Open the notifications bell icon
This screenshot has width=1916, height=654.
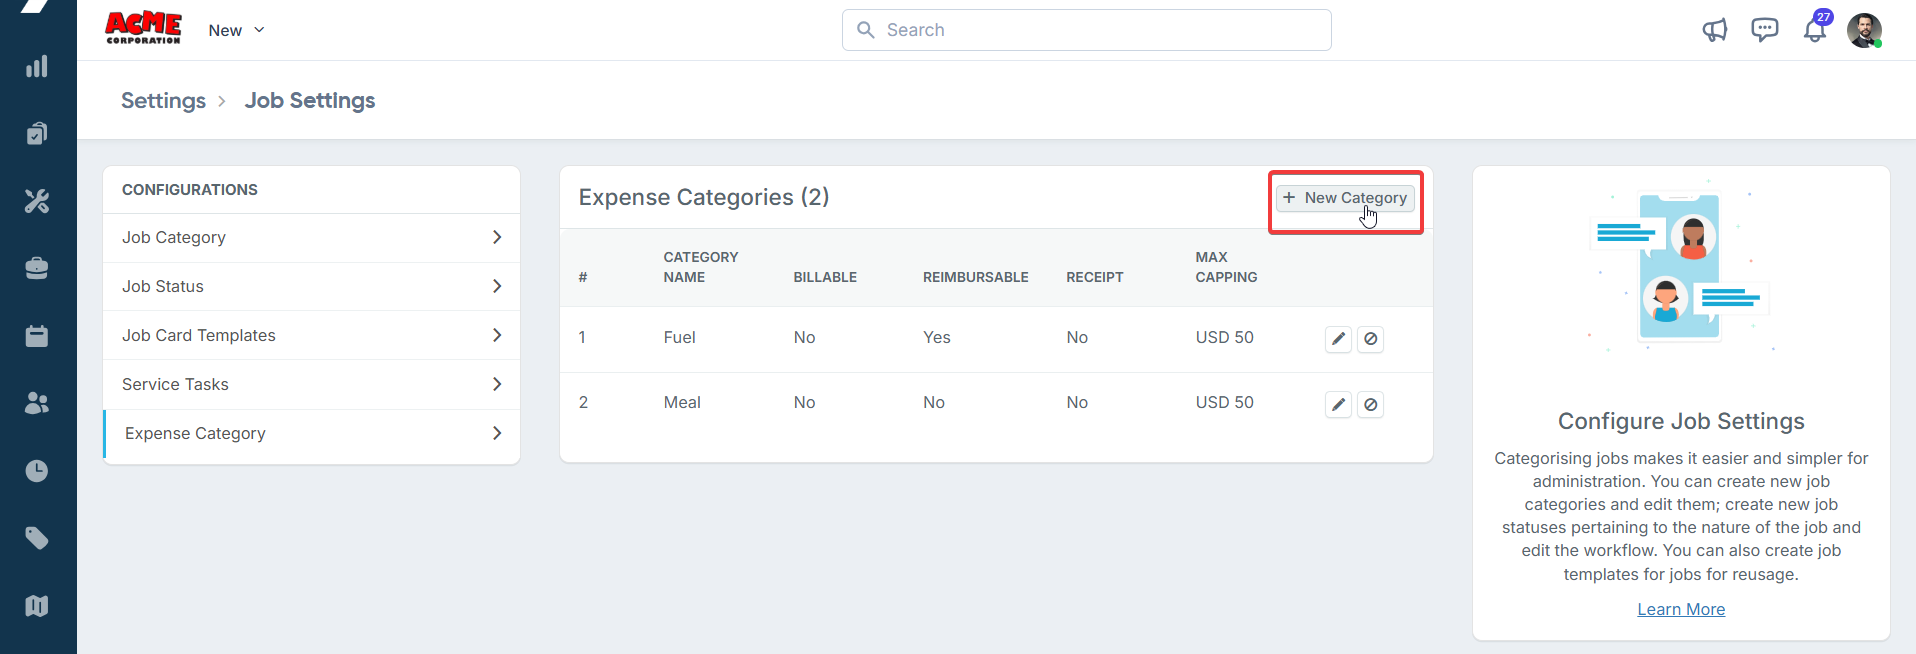1815,30
